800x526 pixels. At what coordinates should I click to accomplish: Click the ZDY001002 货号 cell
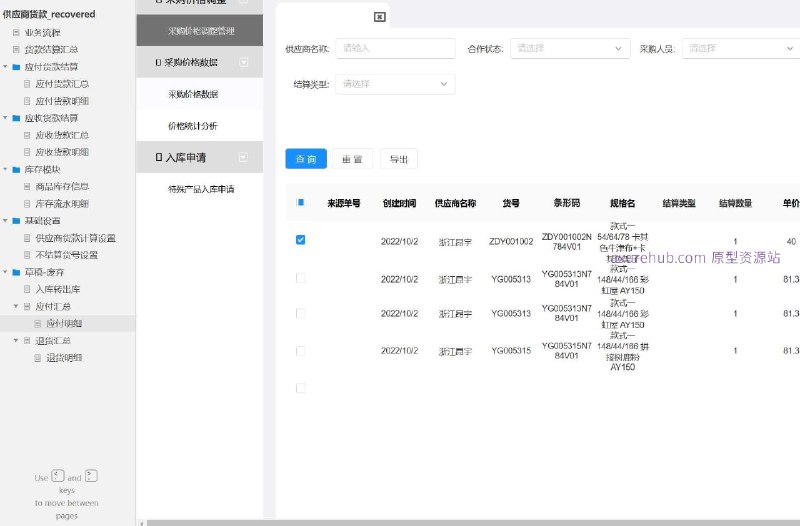point(511,241)
